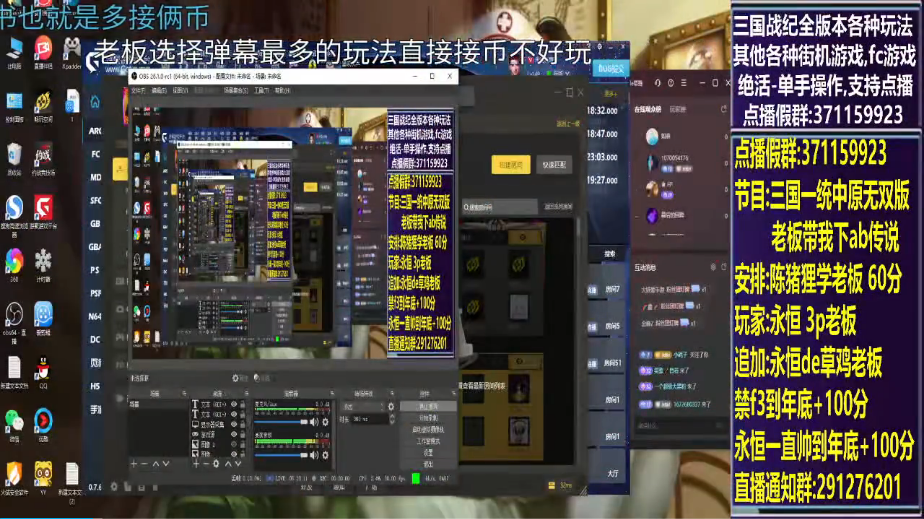Open 回收站 recycle bin icon
This screenshot has width=924, height=519.
(x=14, y=159)
